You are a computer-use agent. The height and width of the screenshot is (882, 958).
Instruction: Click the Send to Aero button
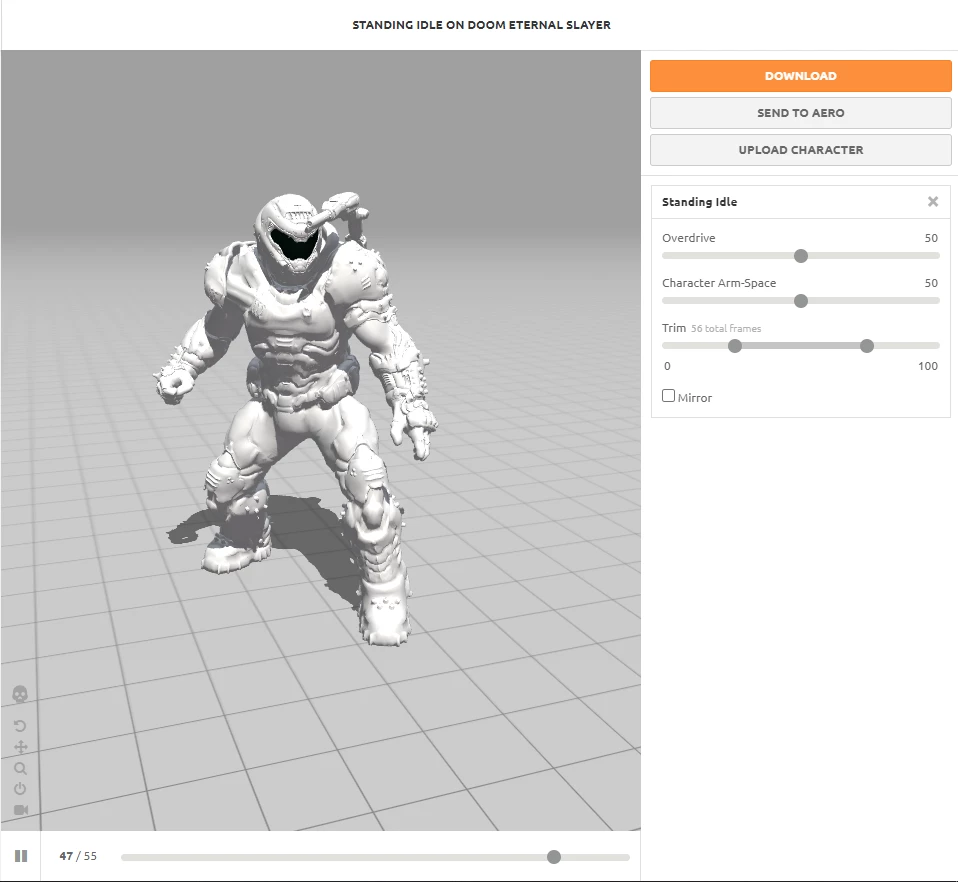point(800,113)
